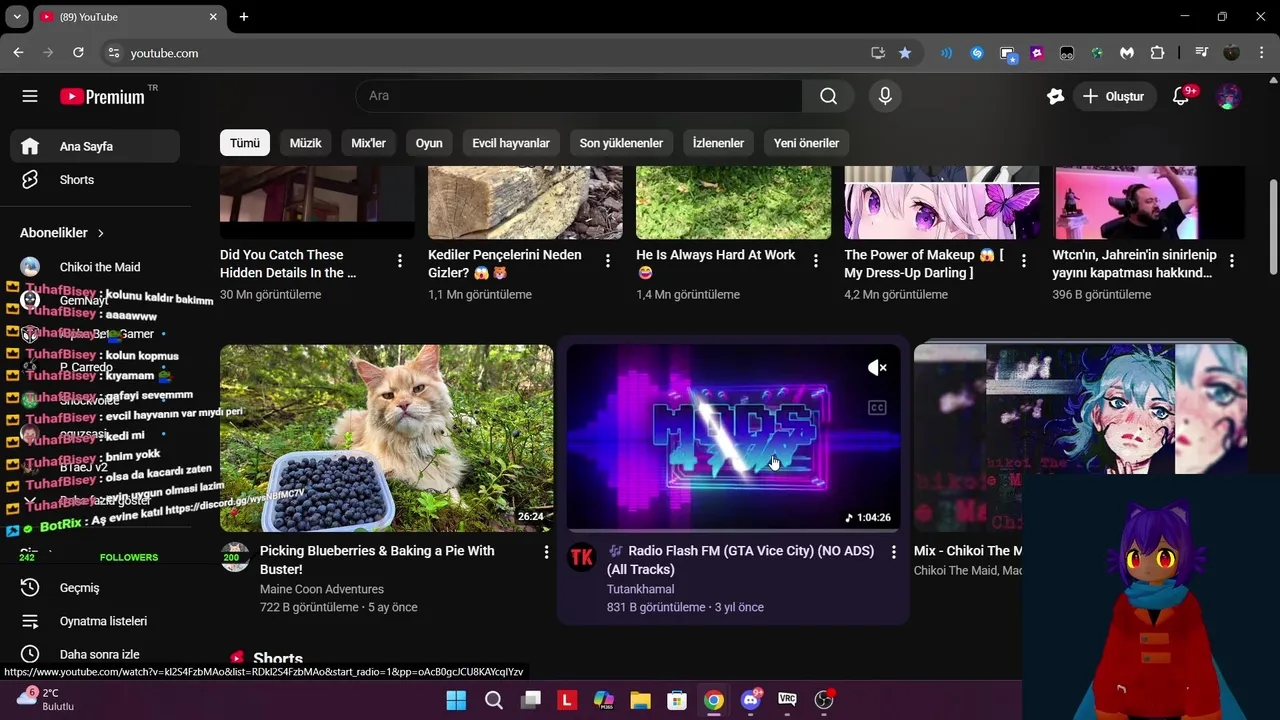Select the Son yüklenenler filter chip

[621, 143]
